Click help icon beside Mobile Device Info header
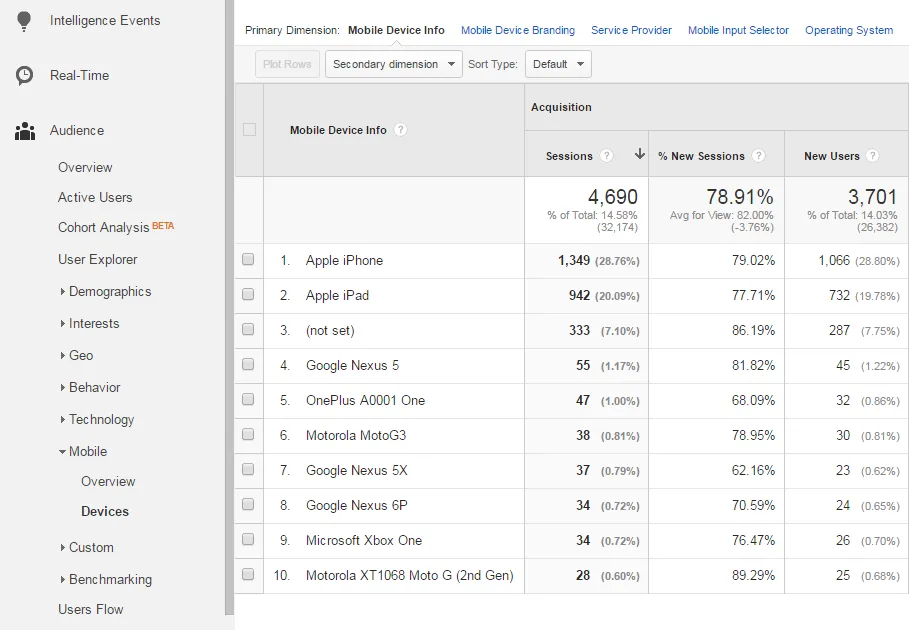 click(401, 130)
